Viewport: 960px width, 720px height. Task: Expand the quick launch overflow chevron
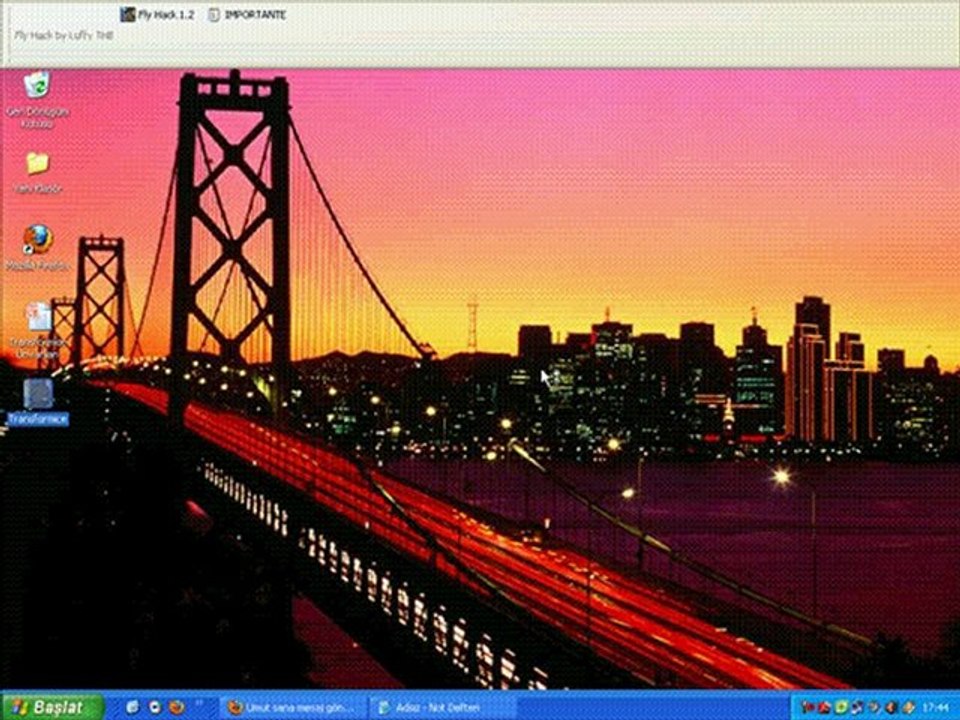pos(199,702)
